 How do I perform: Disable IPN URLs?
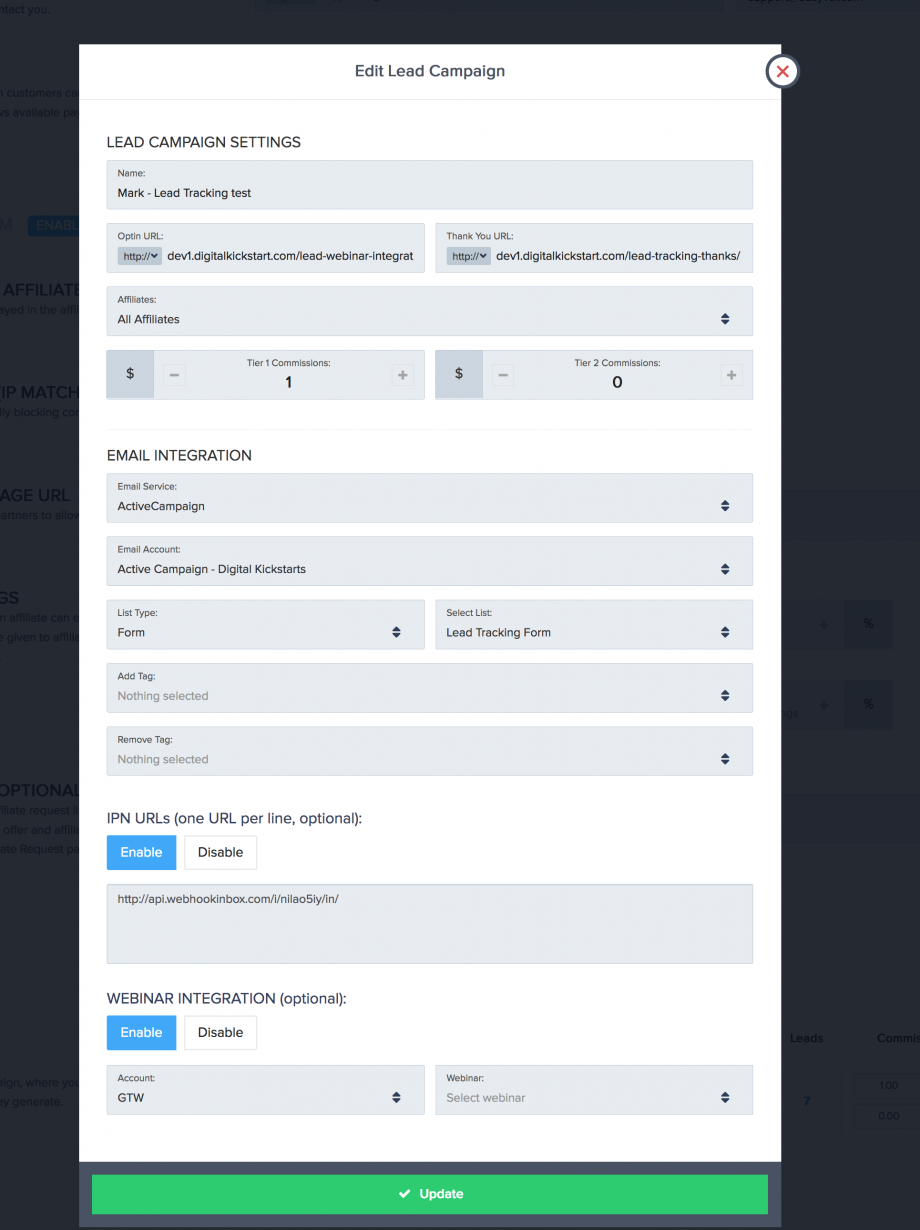(220, 852)
